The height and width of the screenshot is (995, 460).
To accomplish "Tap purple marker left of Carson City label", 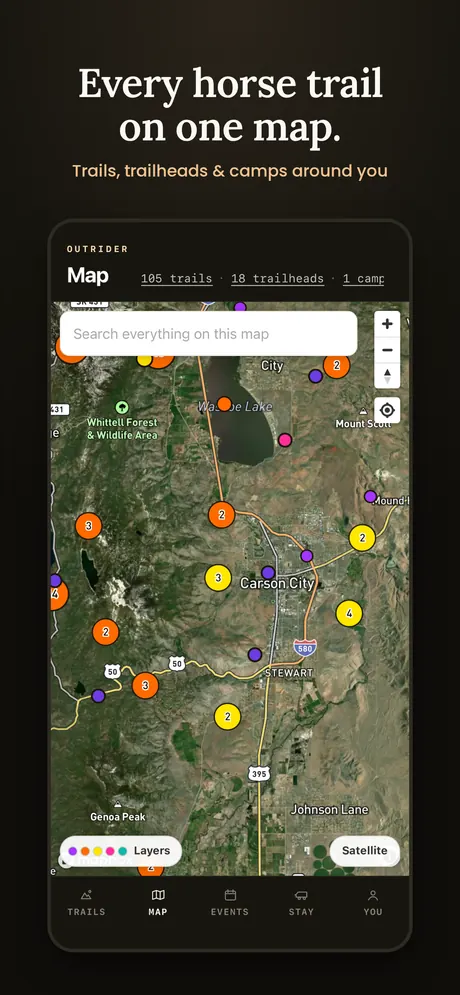I will [268, 572].
